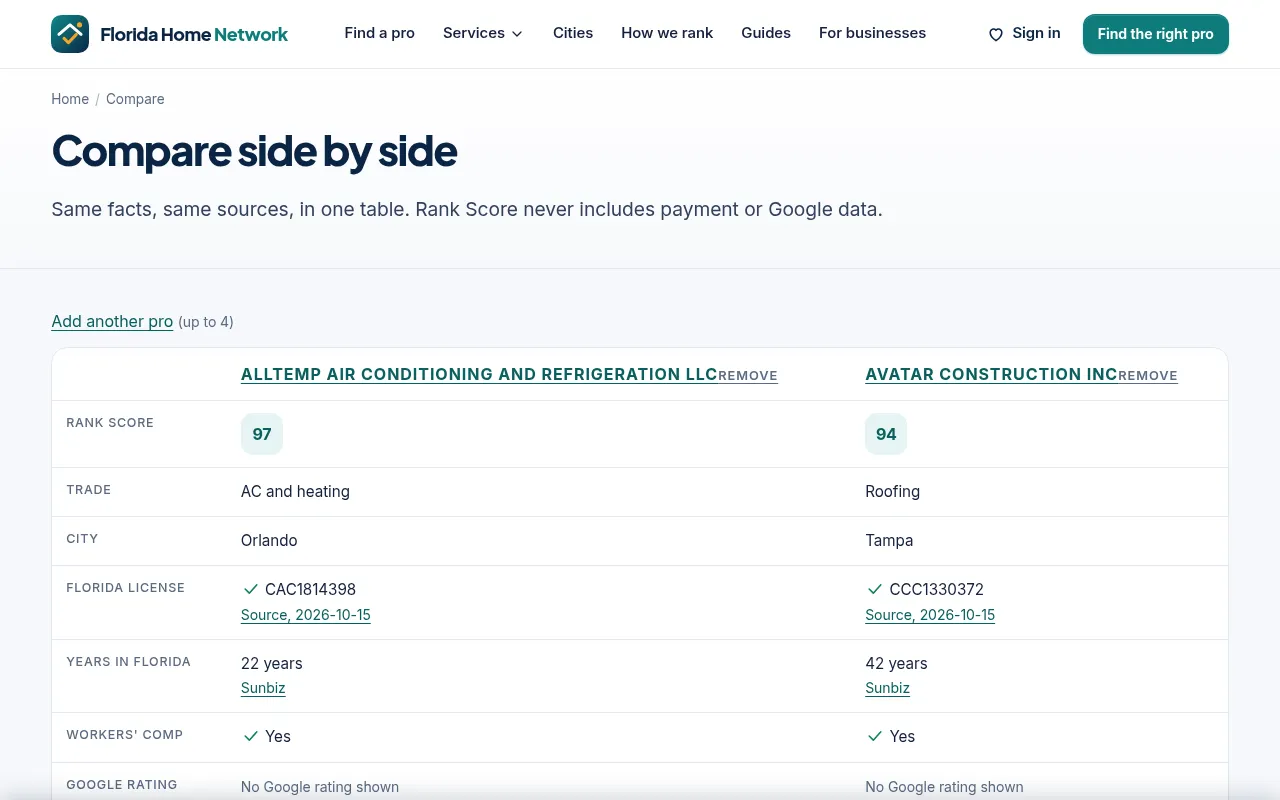
Task: Expand the Services dropdown chevron
Action: coord(517,34)
